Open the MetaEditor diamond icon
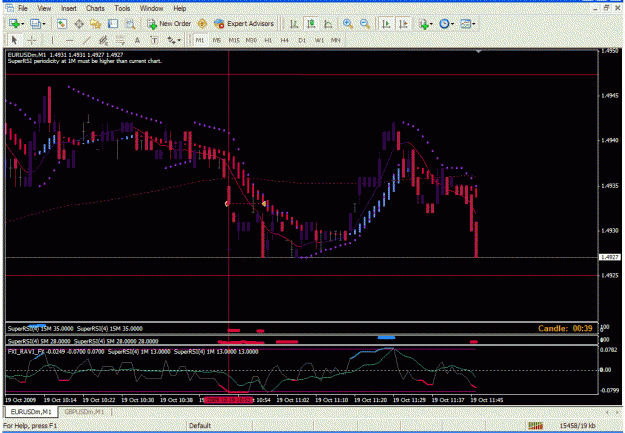This screenshot has height=433, width=625. pyautogui.click(x=202, y=24)
